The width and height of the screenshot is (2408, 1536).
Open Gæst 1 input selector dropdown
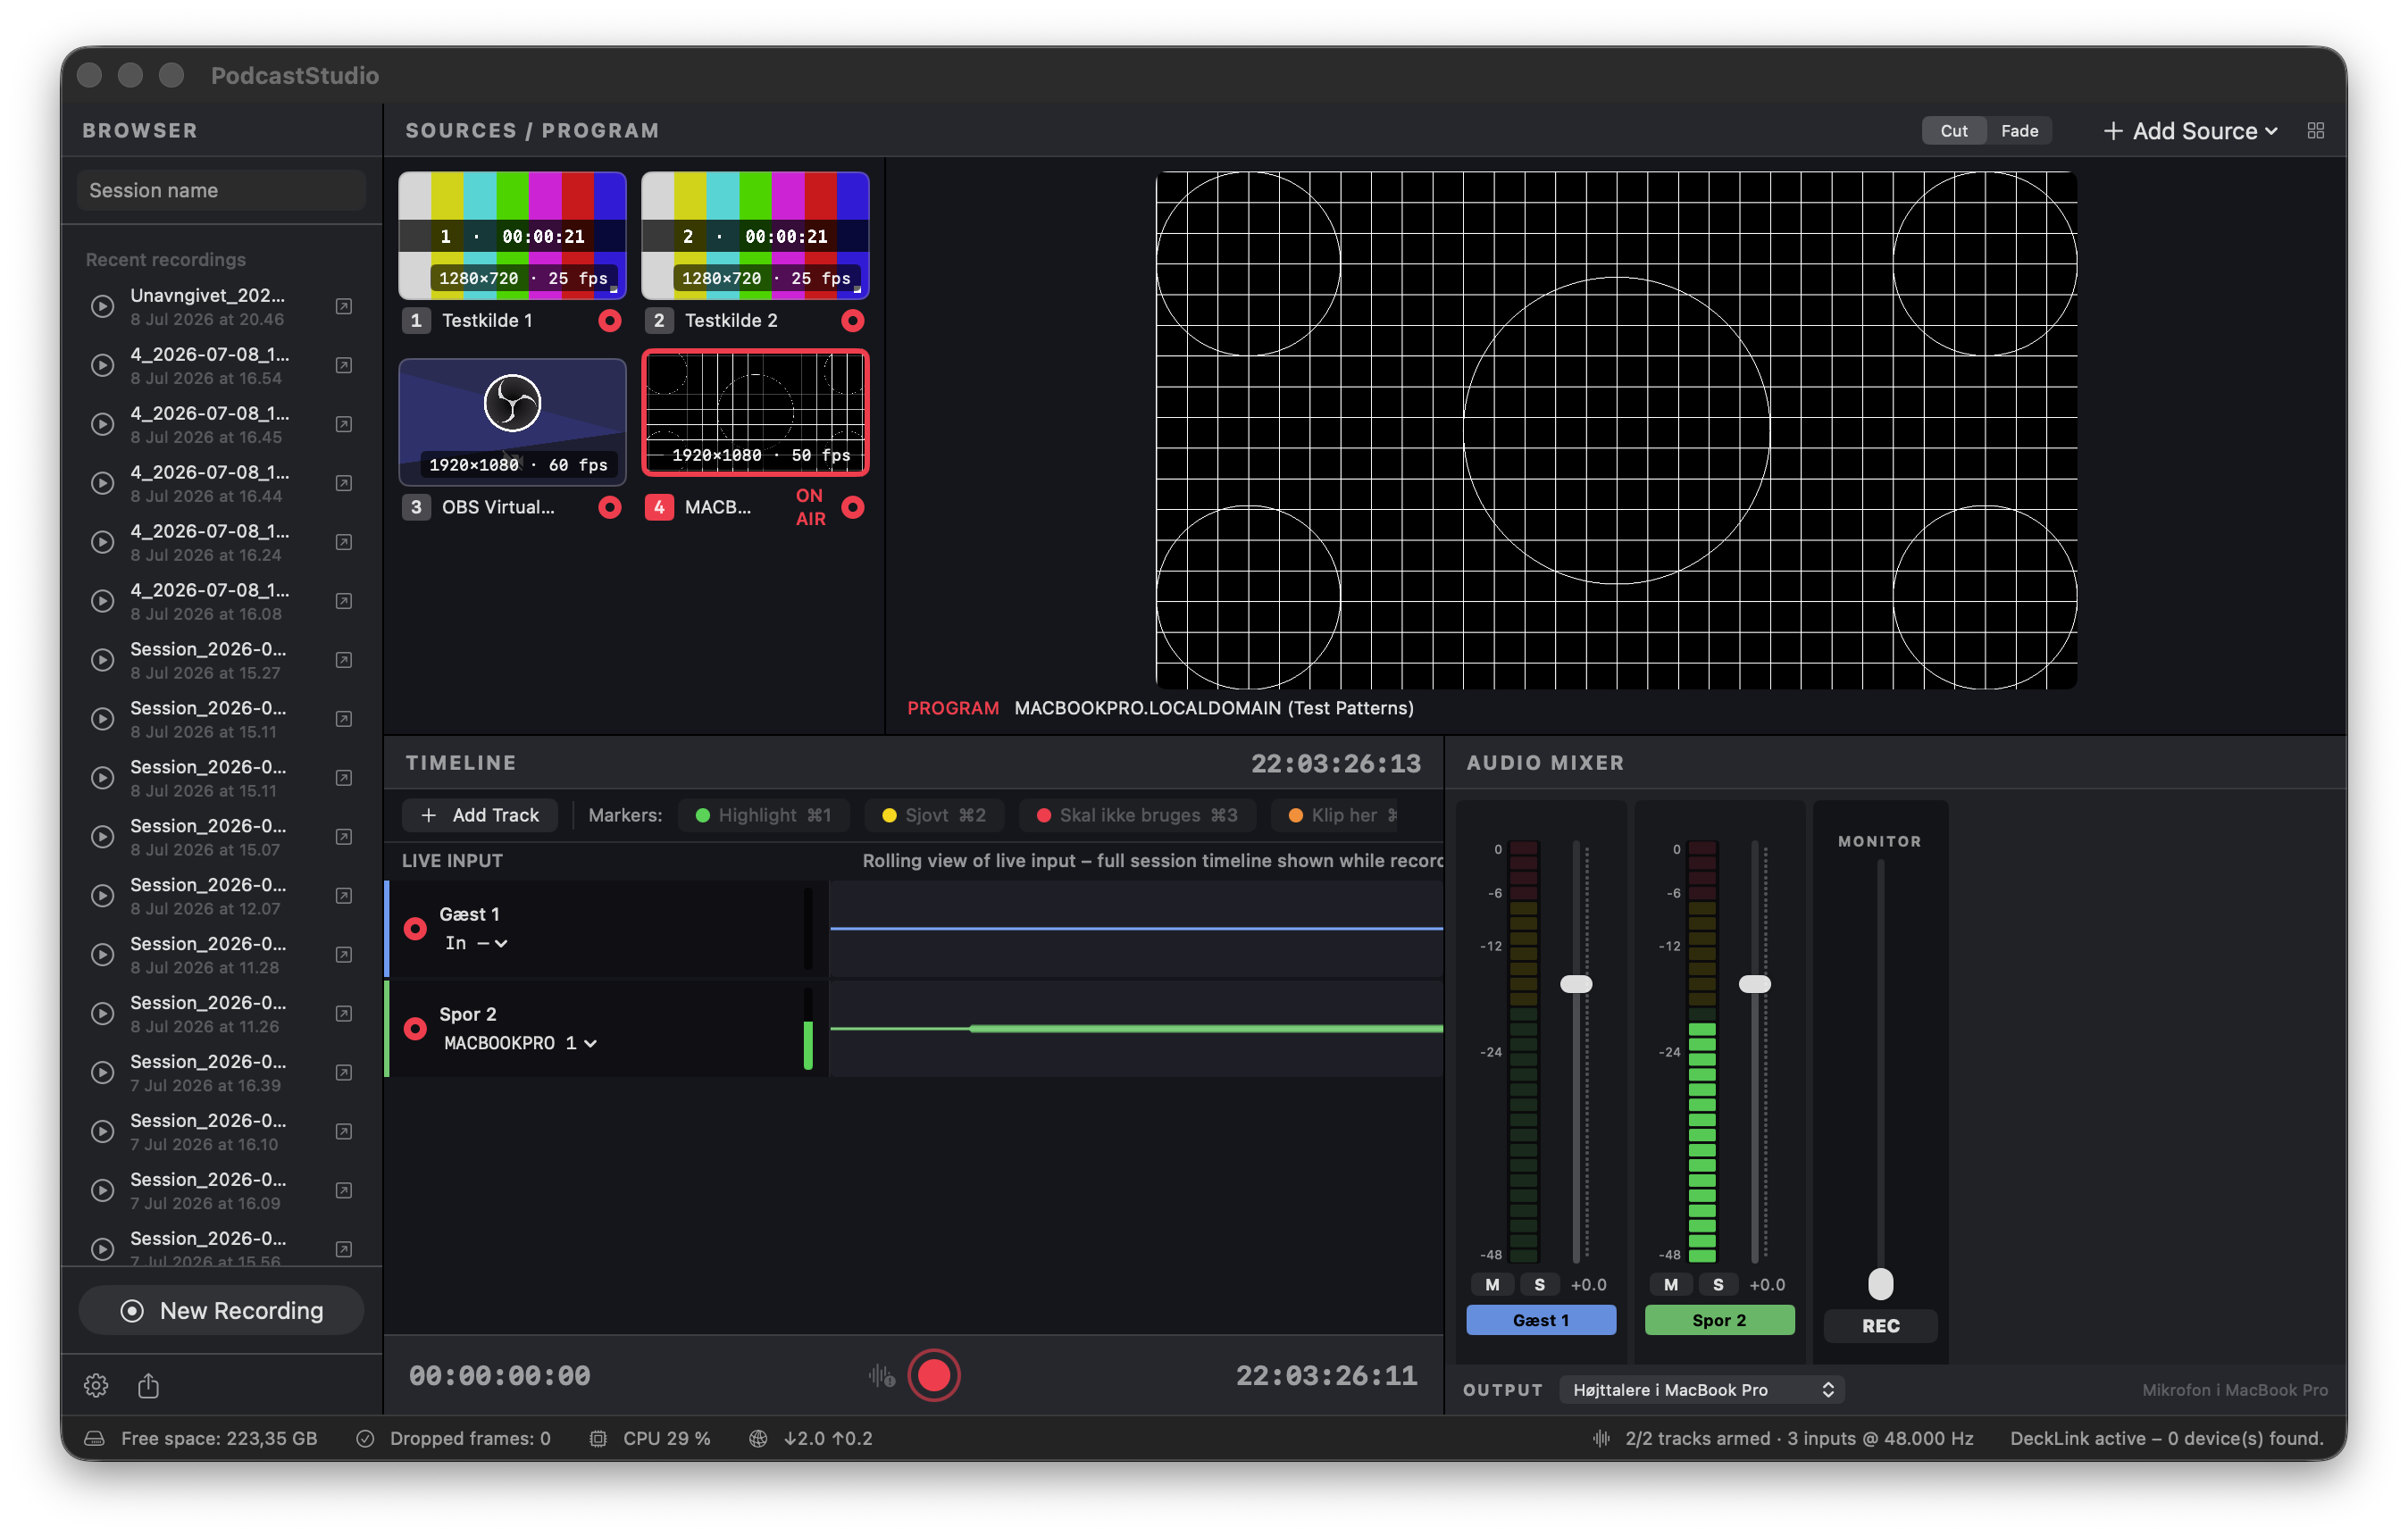coord(477,943)
